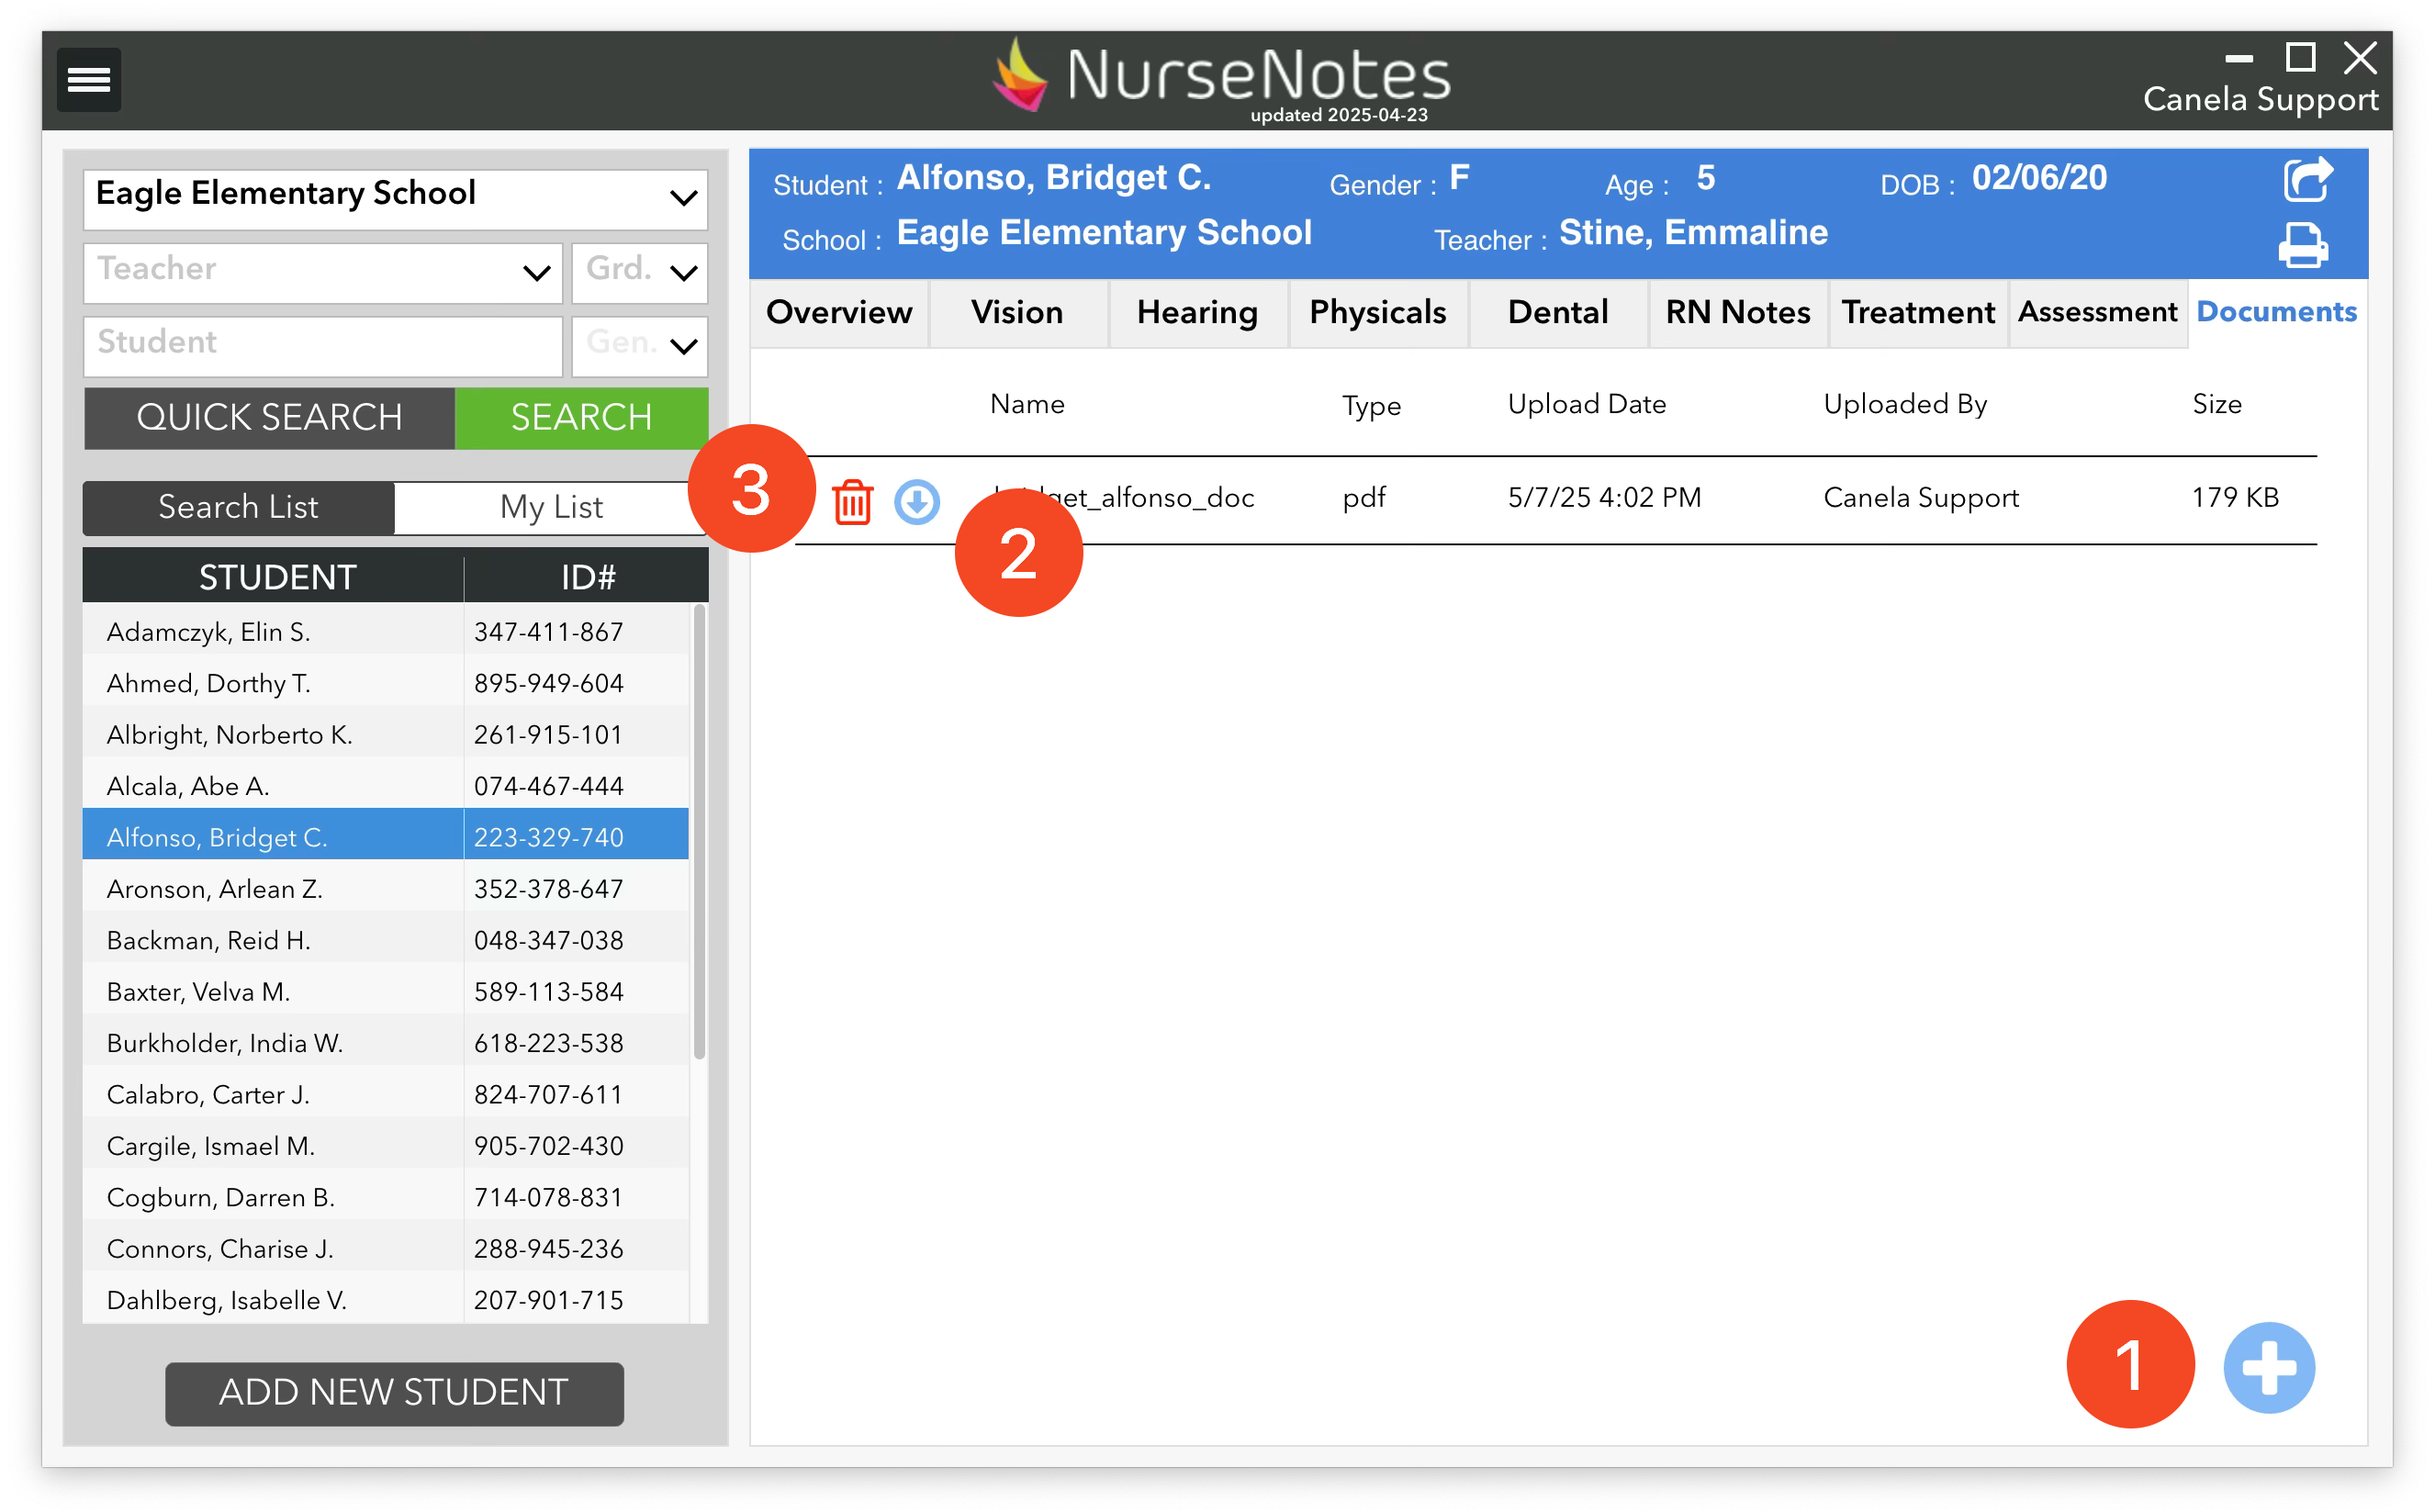The height and width of the screenshot is (1512, 2435).
Task: Open the hamburger menu
Action: (88, 79)
